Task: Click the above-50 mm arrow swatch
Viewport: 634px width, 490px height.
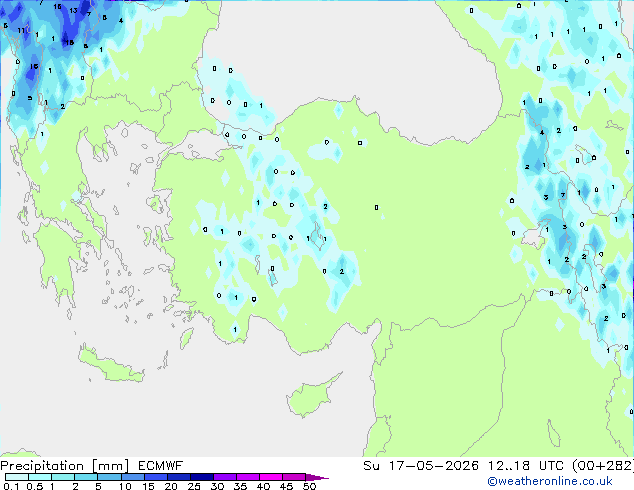Action: (317, 477)
